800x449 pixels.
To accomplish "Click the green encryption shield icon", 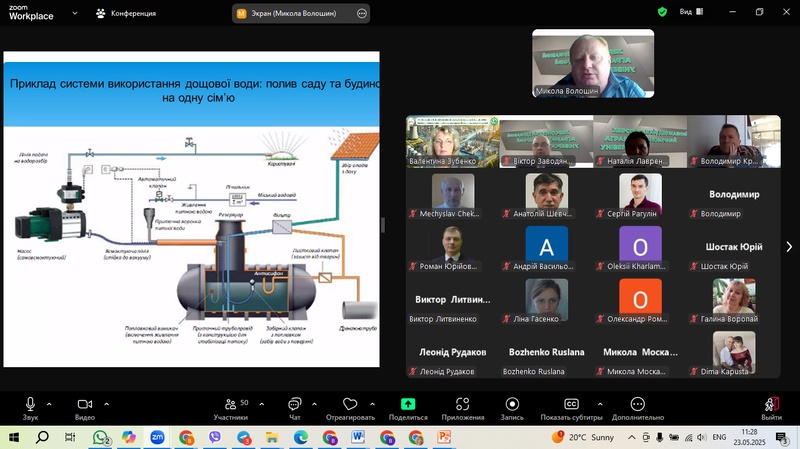I will [x=662, y=12].
